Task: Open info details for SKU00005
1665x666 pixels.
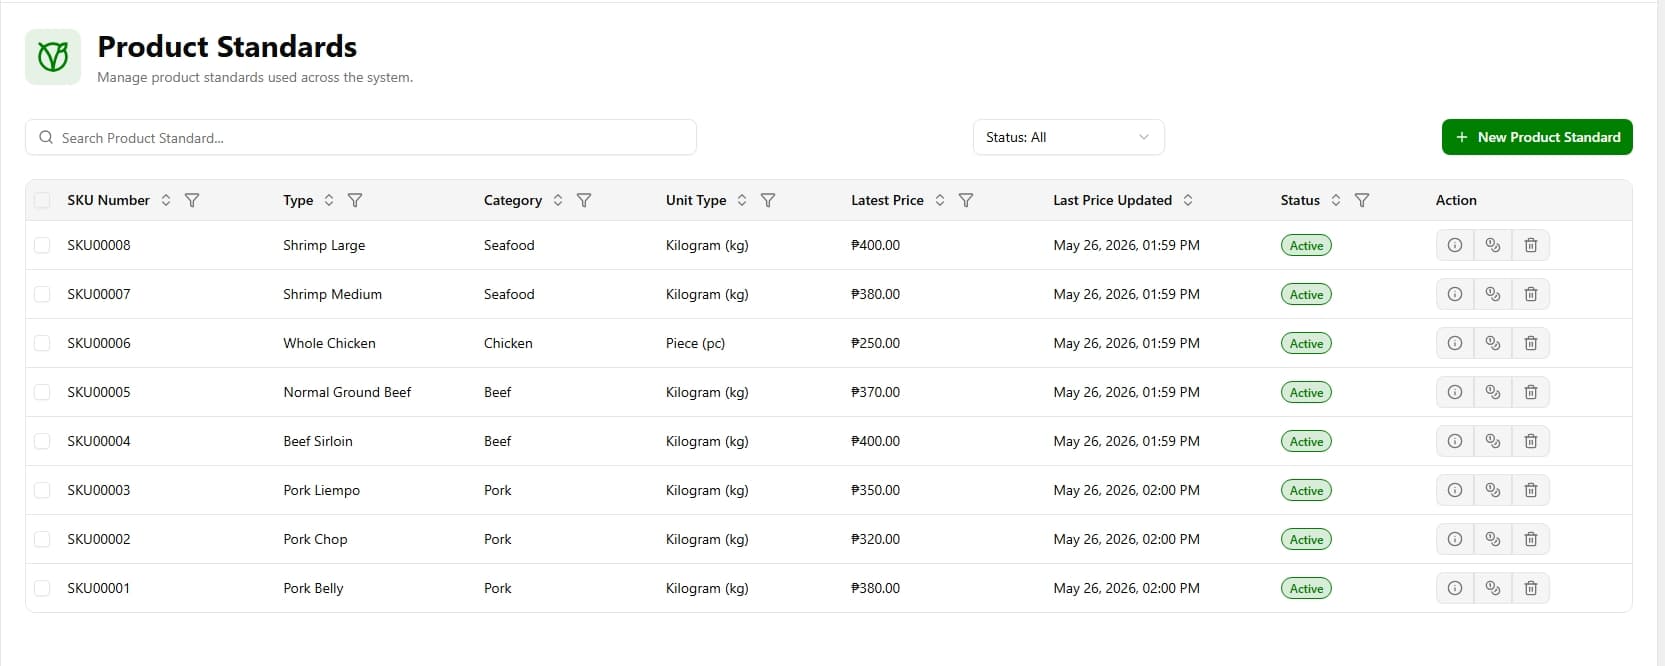Action: (x=1455, y=392)
